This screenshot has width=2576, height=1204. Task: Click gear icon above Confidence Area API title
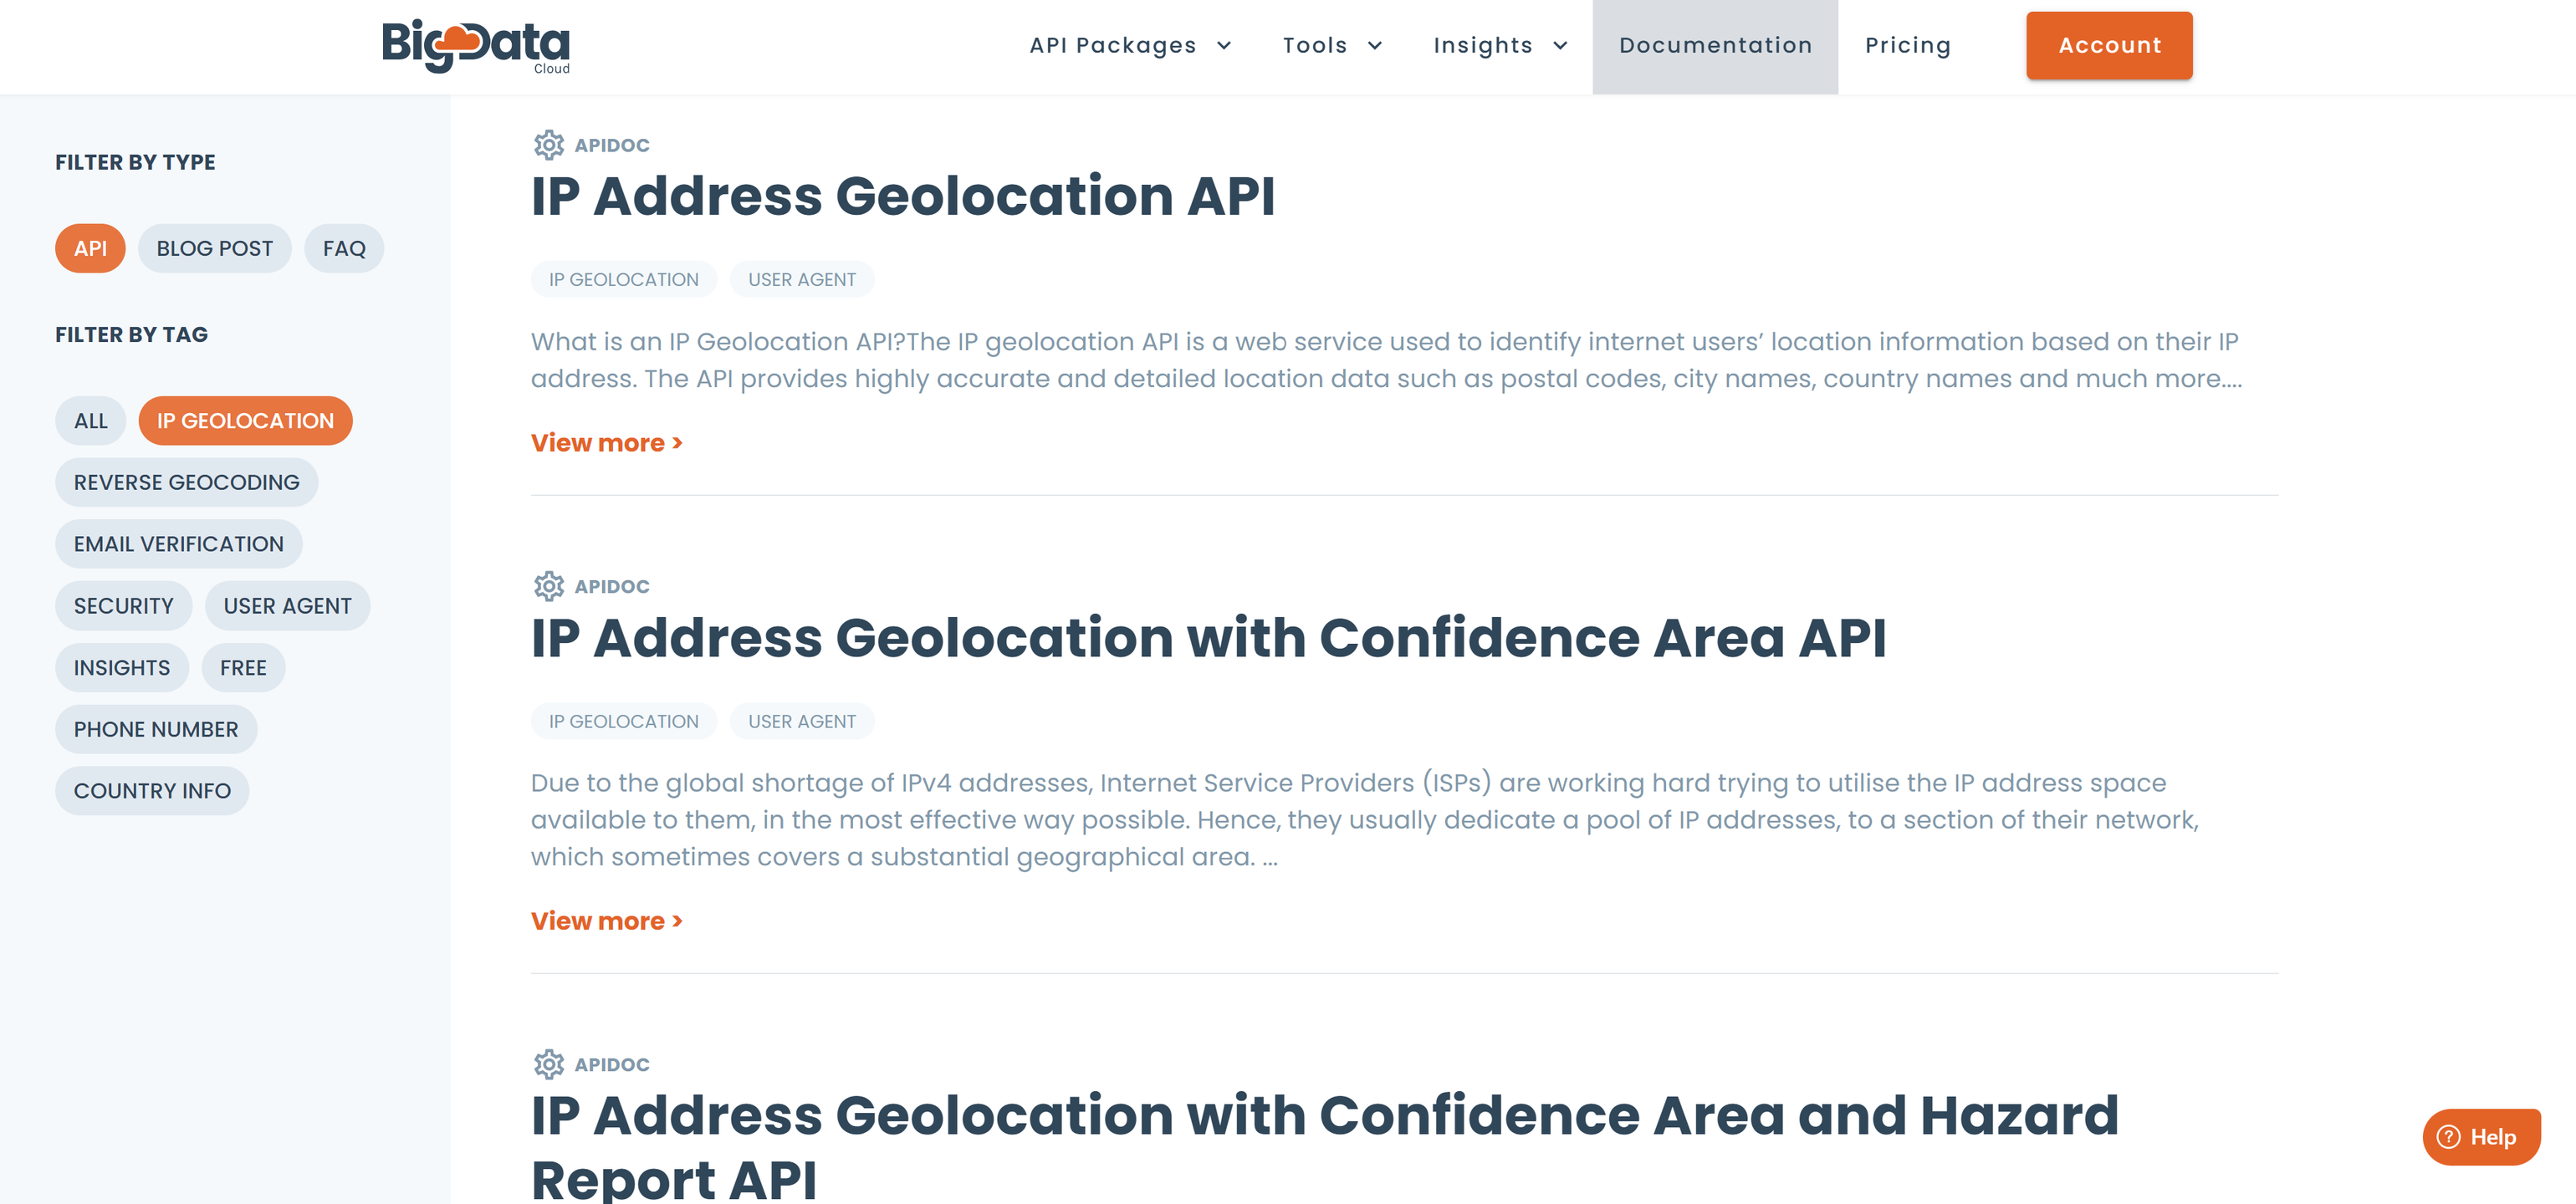coord(548,586)
